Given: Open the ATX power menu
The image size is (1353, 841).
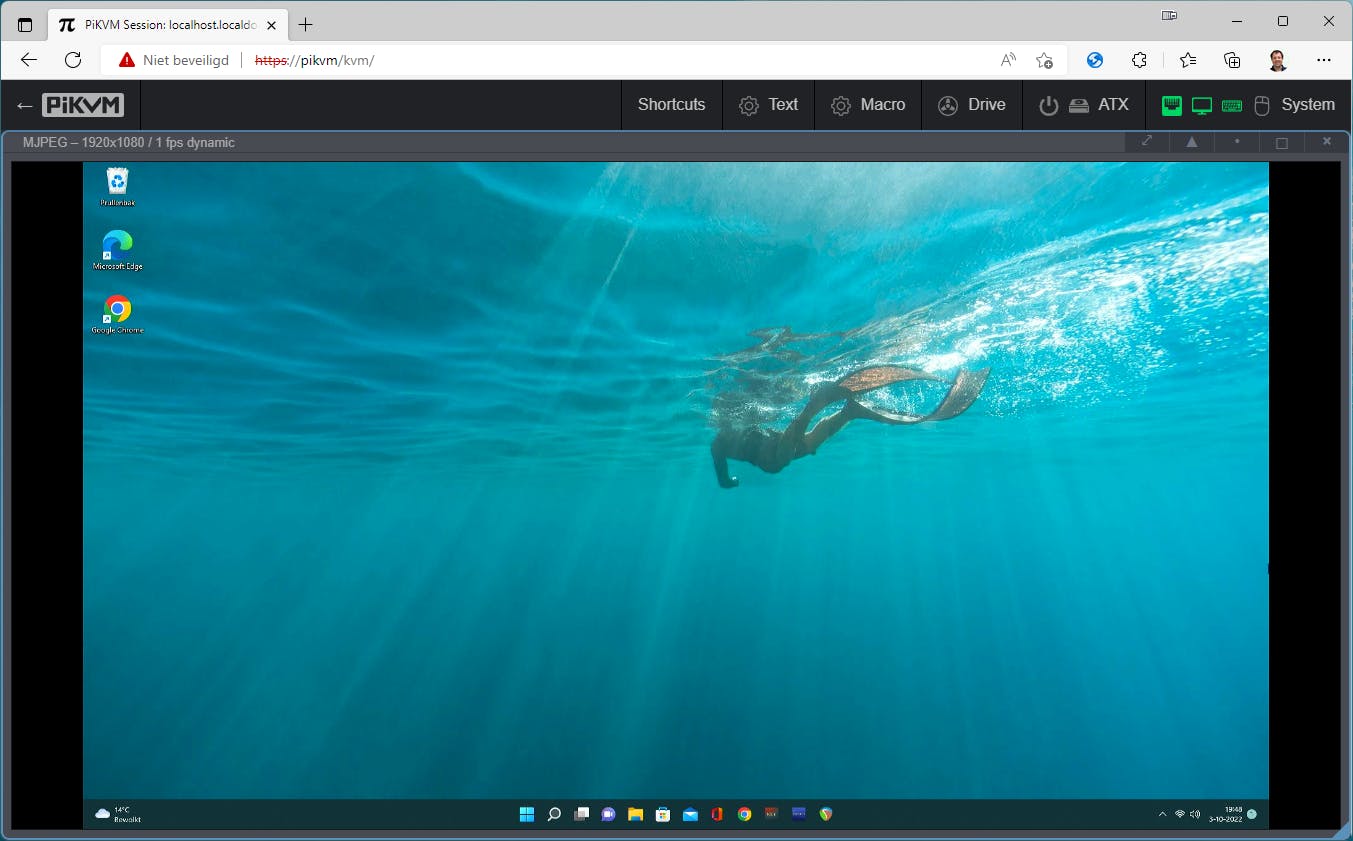Looking at the screenshot, I should 1083,105.
